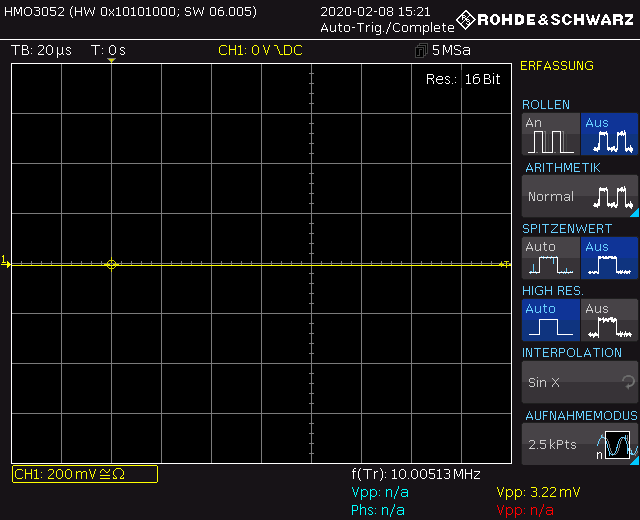Select the CH1 200 mV channel label
This screenshot has height=520, width=640.
(x=84, y=474)
